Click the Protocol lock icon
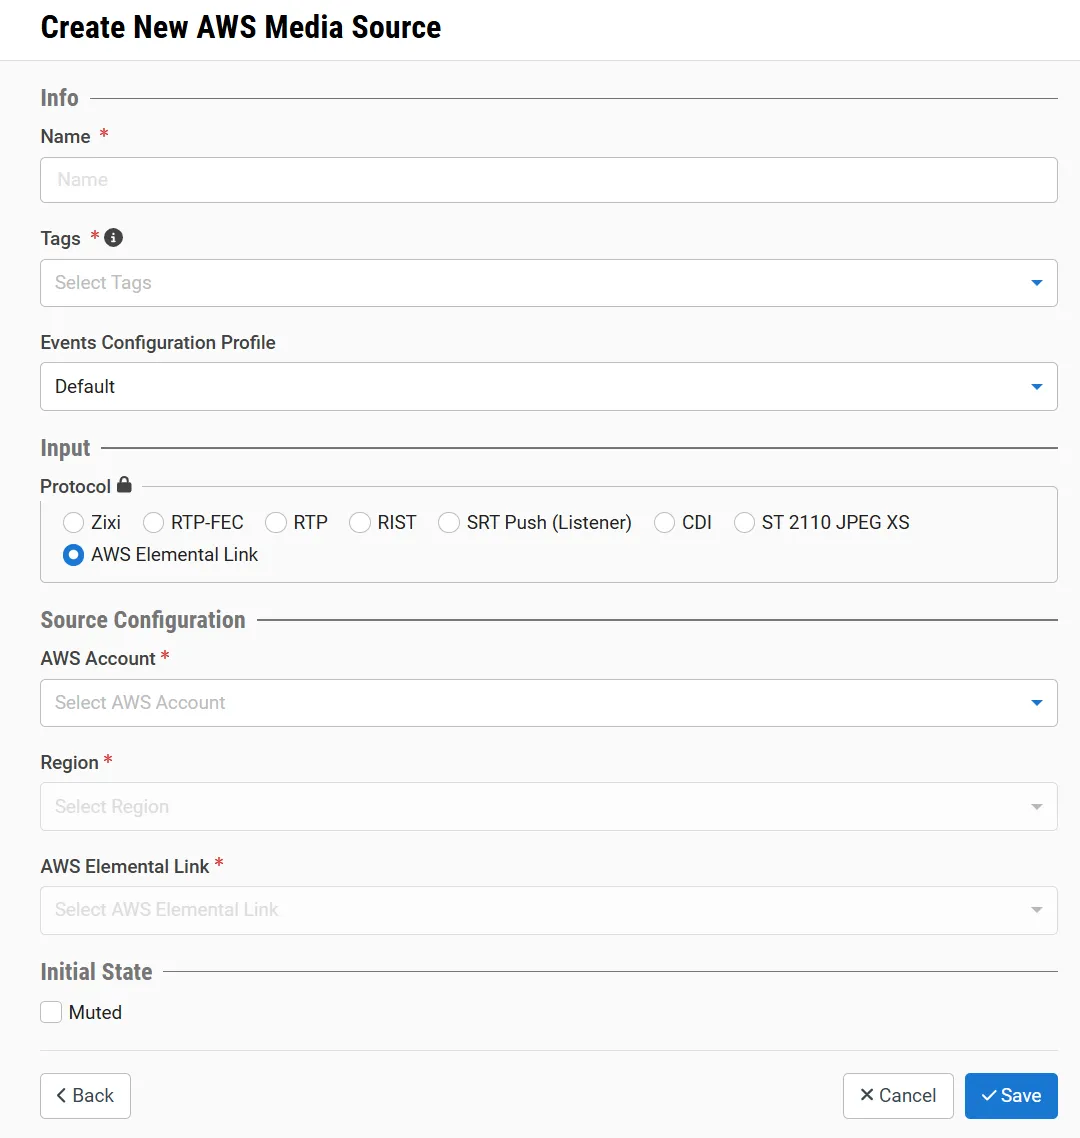This screenshot has height=1138, width=1080. [x=124, y=484]
